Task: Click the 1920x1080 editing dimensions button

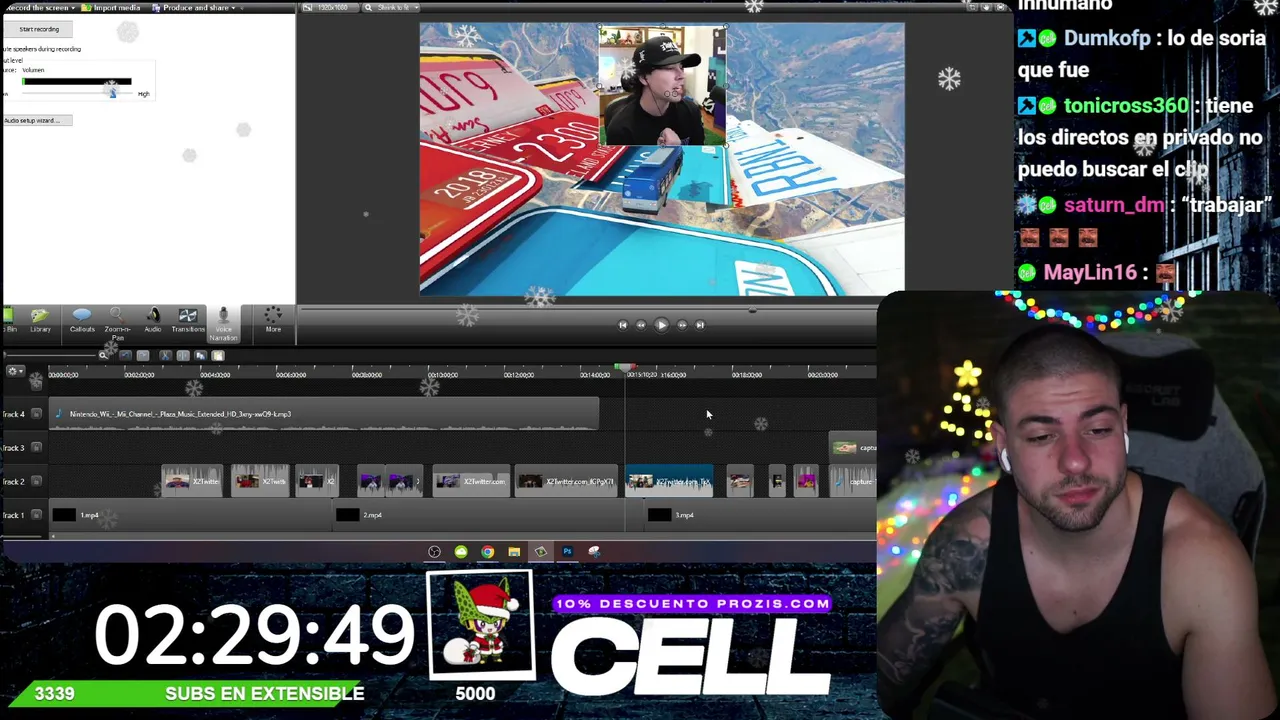Action: [331, 8]
